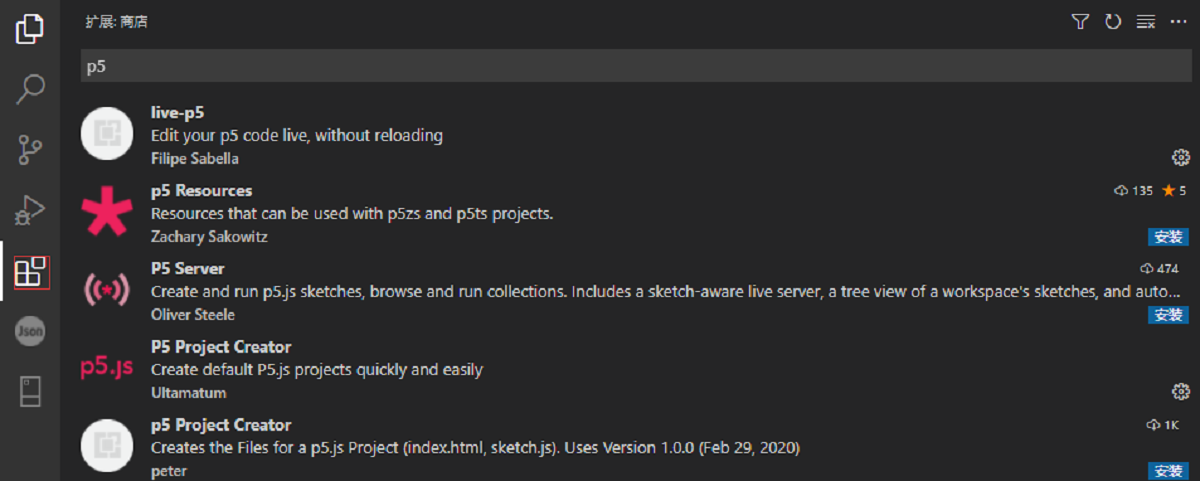Open manage gear for live-p5

coord(1180,157)
